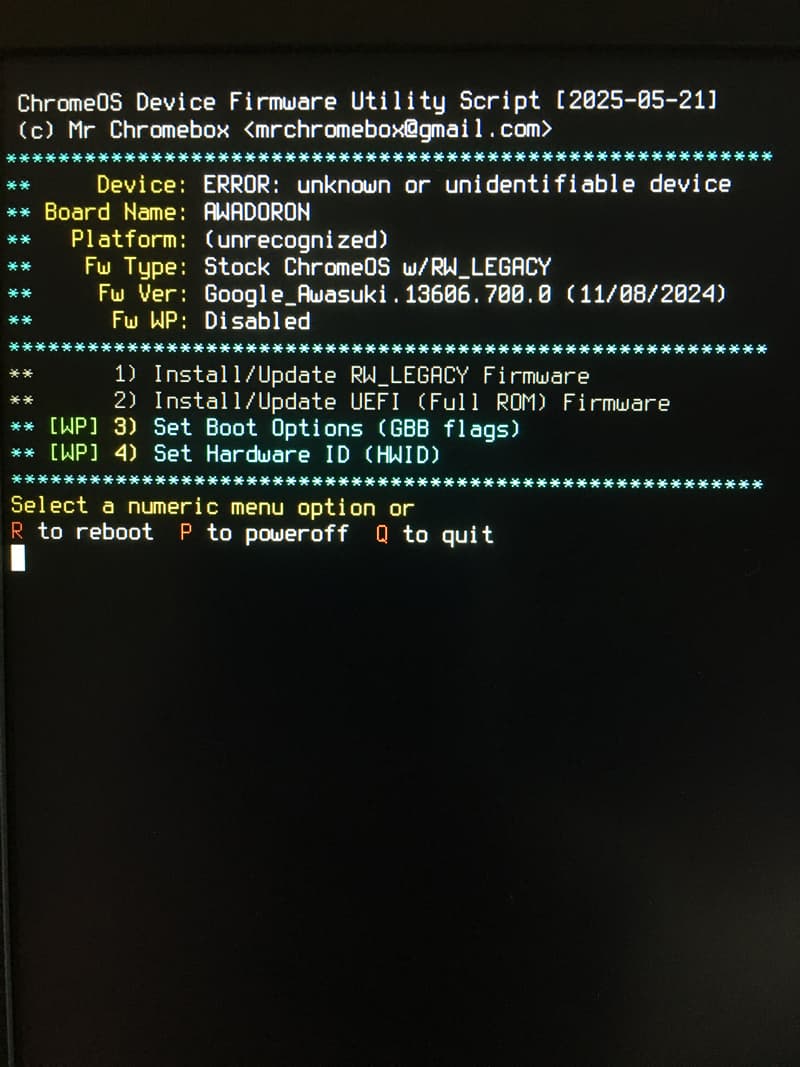The image size is (800, 1067).
Task: Click the ERROR unknown device message
Action: (467, 184)
